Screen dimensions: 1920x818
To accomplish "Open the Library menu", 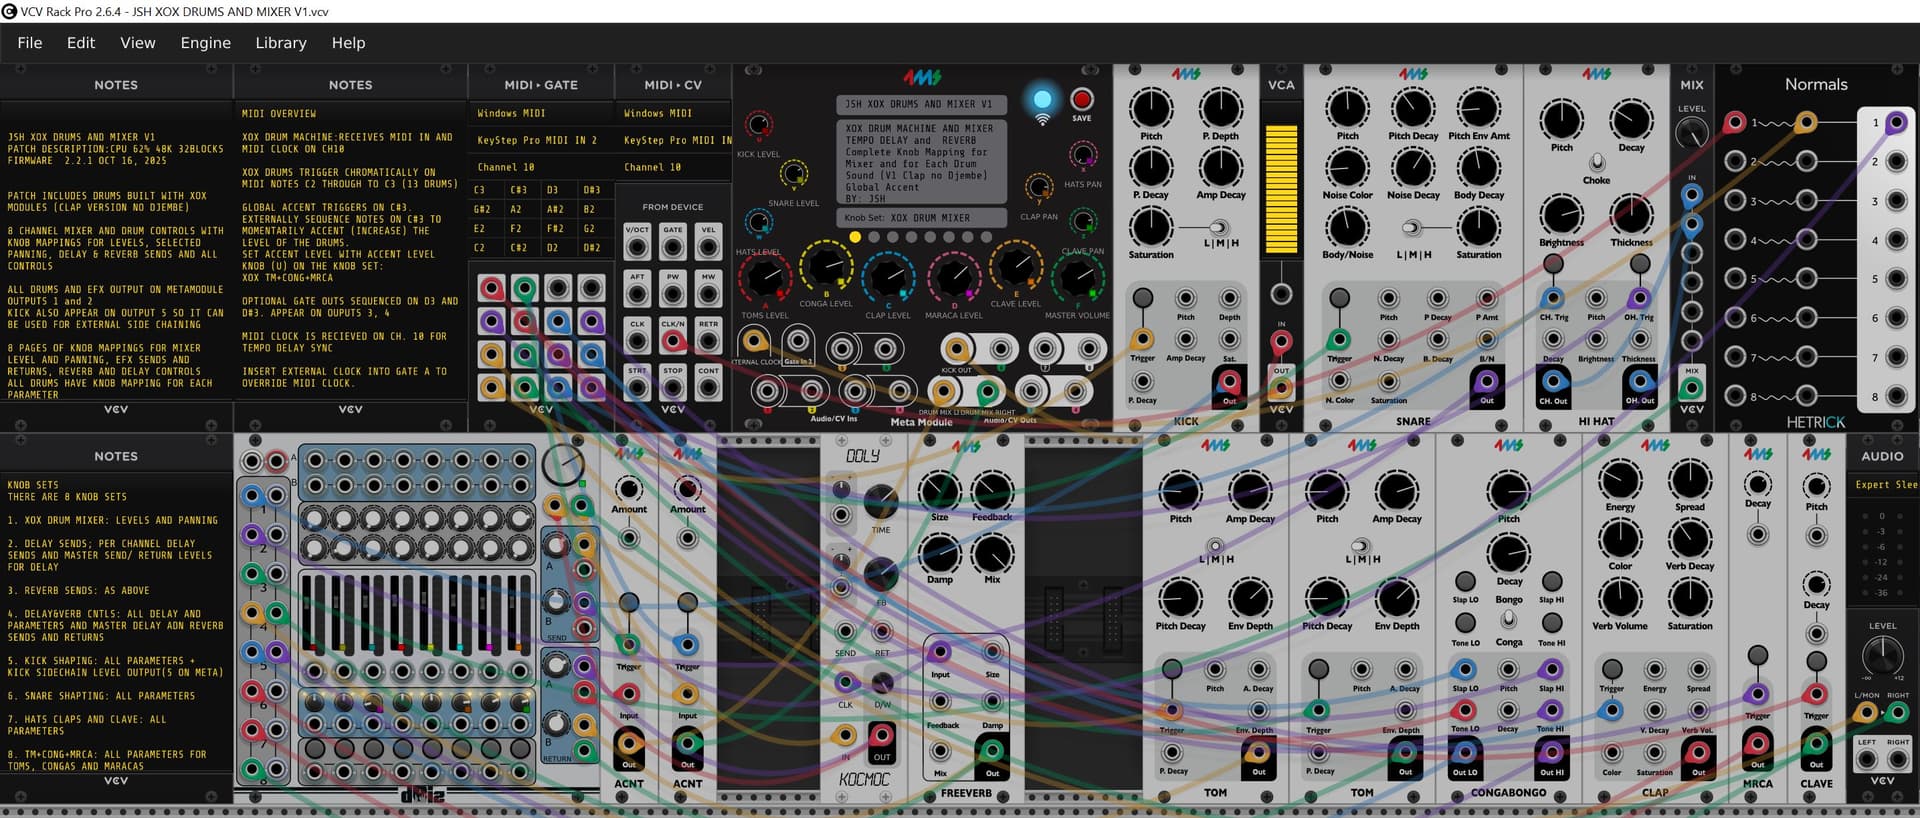I will (x=280, y=43).
